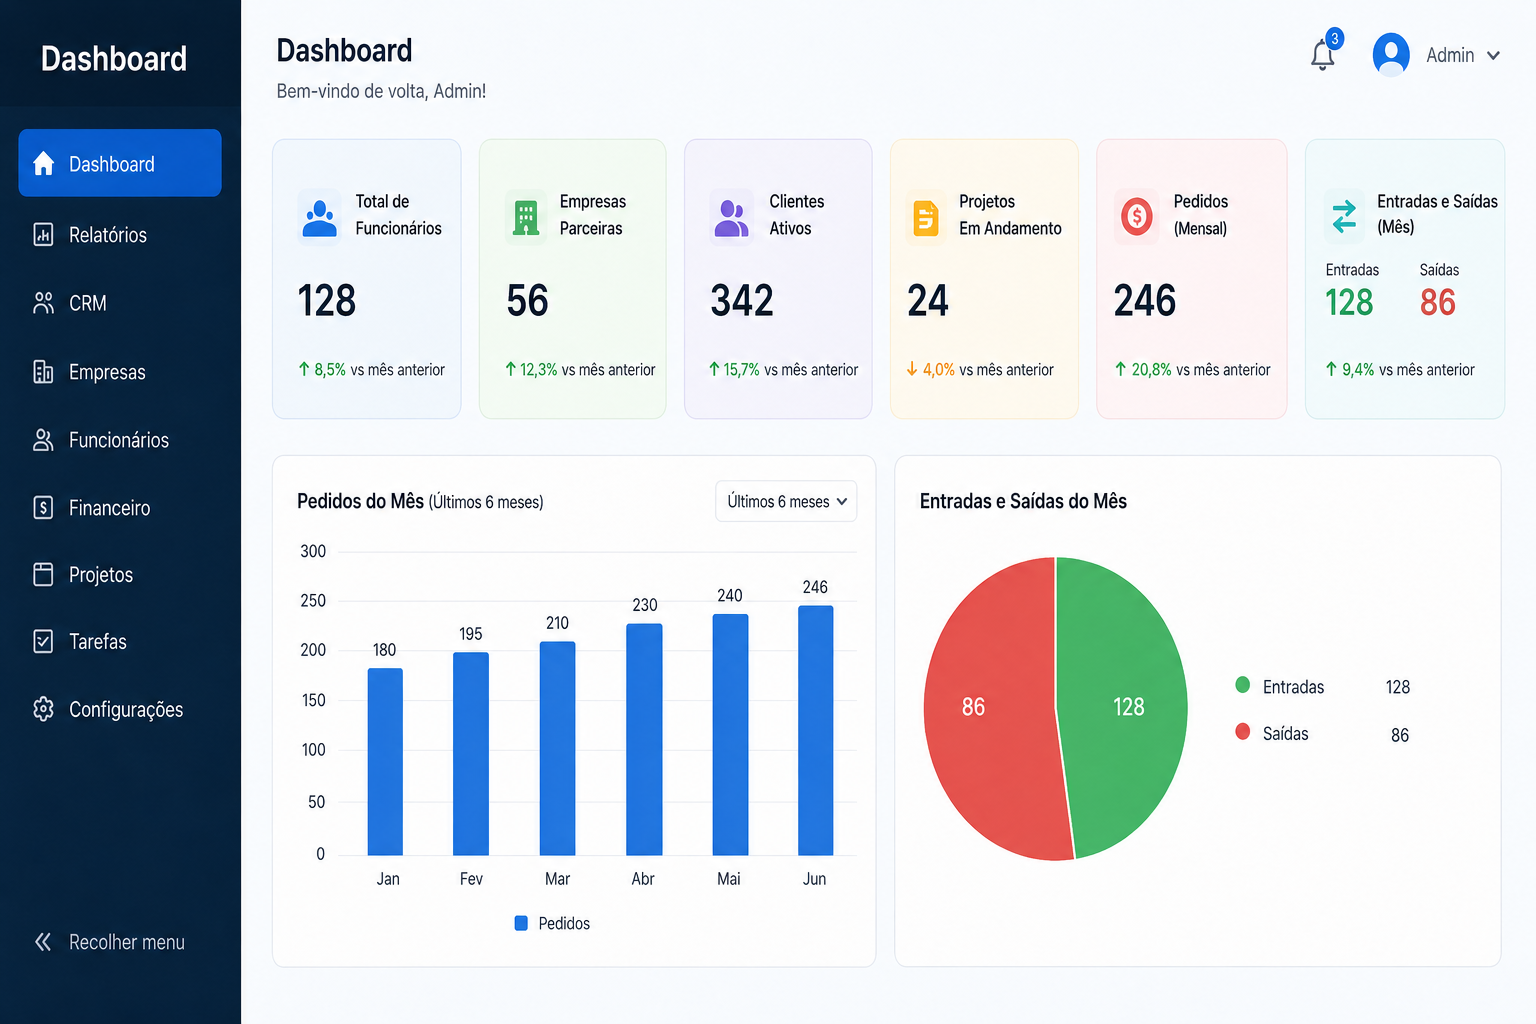Open the Projetos sidebar item
Image resolution: width=1536 pixels, height=1024 pixels.
pos(120,574)
